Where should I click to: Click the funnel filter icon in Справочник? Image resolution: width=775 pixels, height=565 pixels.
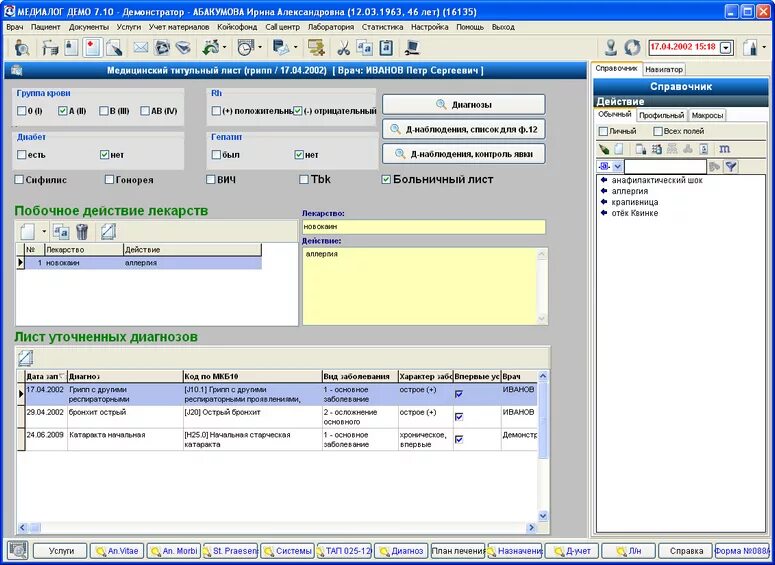coord(731,167)
